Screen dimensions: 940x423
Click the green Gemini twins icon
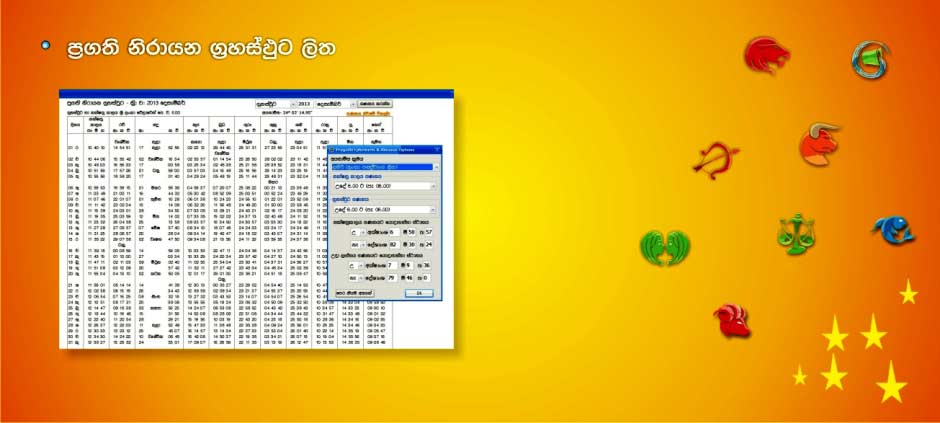tap(665, 247)
